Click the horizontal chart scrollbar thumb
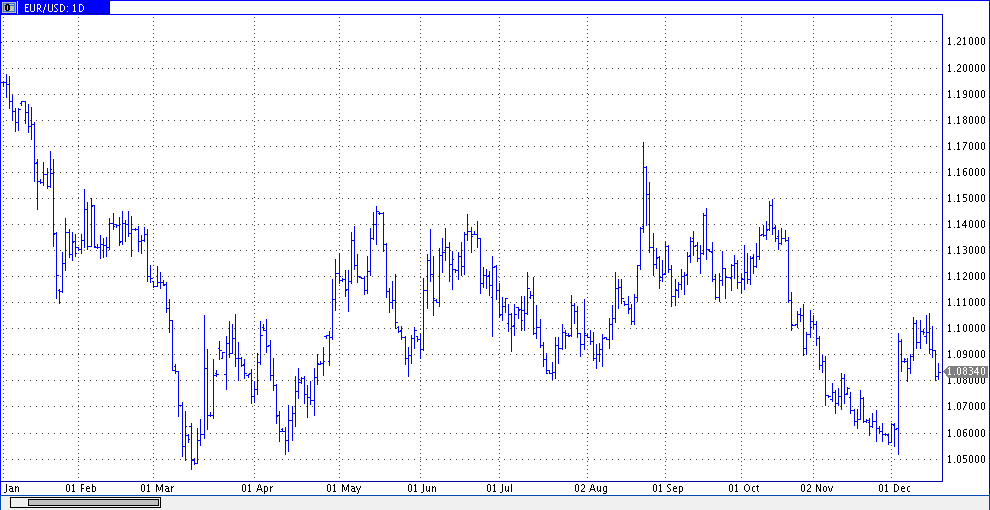 [x=92, y=502]
